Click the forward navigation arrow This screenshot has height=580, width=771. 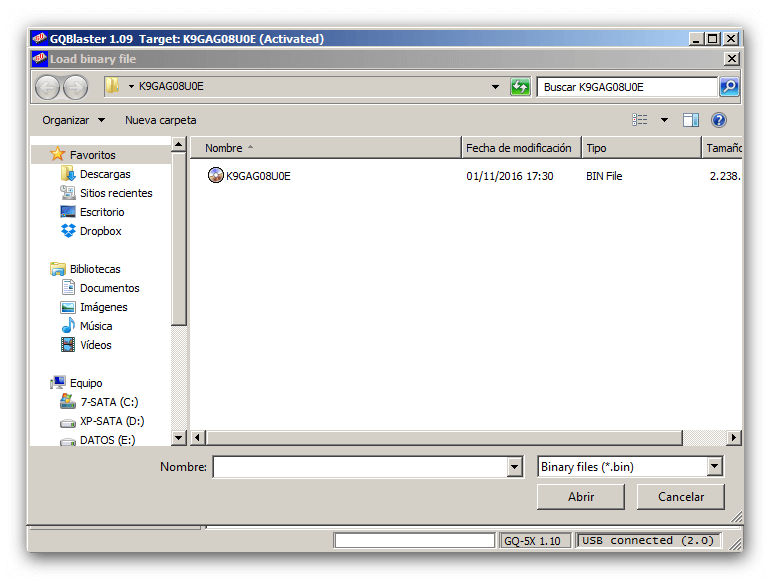(75, 87)
